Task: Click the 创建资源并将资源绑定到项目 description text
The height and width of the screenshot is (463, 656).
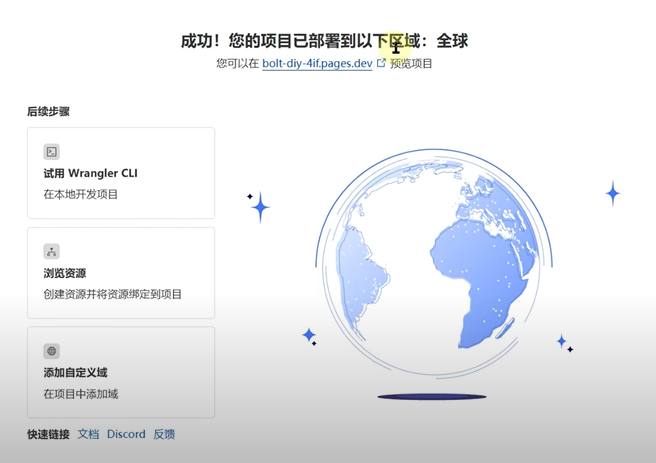Action: click(113, 294)
